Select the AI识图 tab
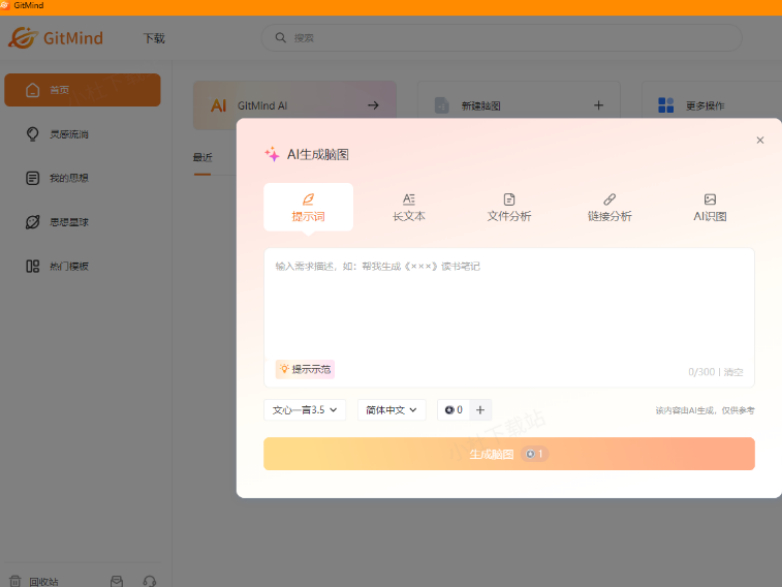 click(710, 207)
